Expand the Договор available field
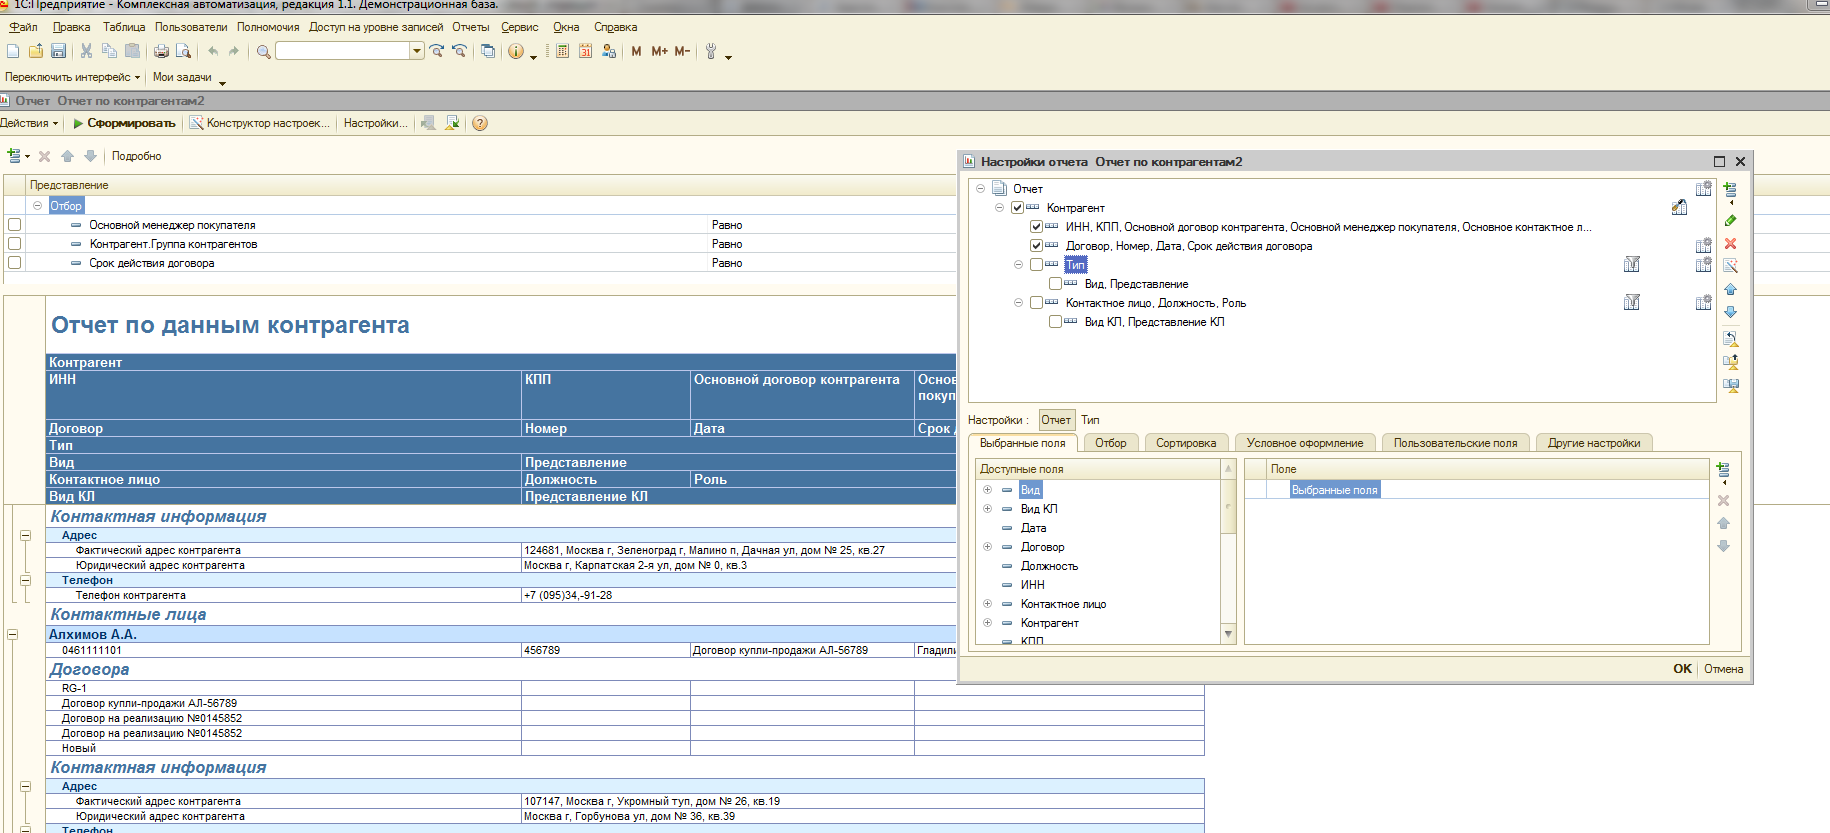 pyautogui.click(x=987, y=547)
